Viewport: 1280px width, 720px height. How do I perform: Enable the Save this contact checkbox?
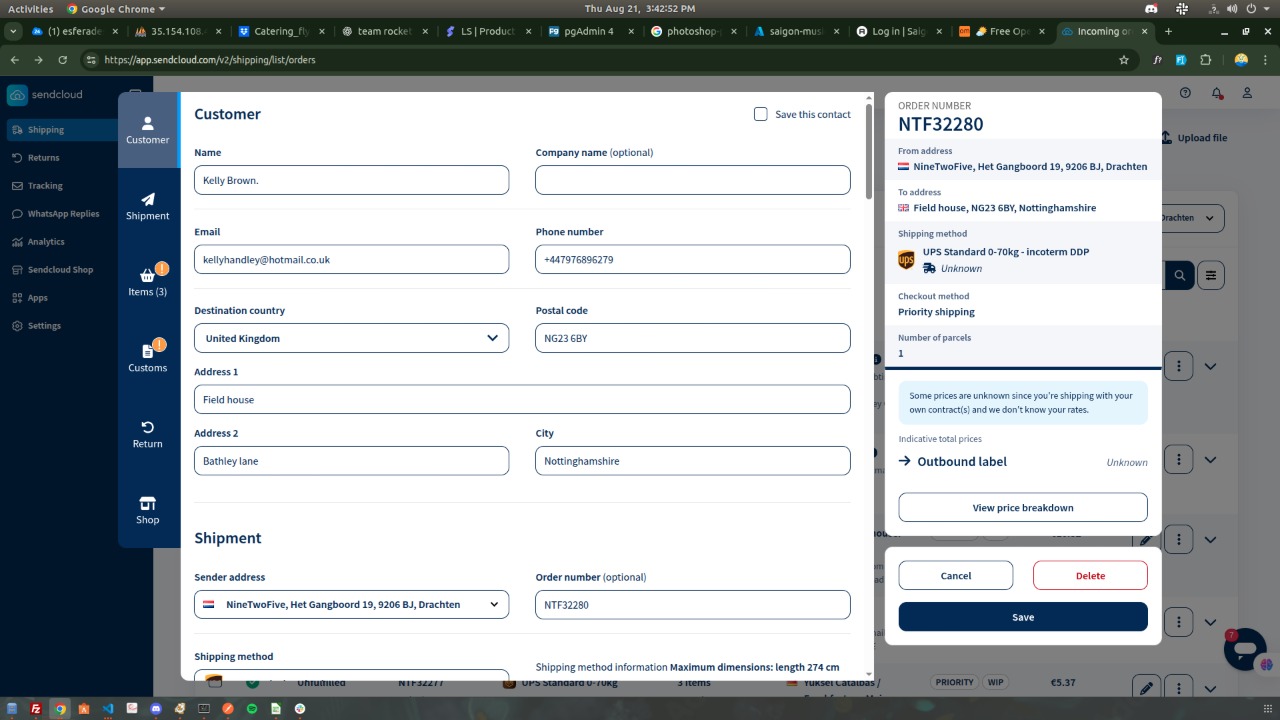(761, 114)
